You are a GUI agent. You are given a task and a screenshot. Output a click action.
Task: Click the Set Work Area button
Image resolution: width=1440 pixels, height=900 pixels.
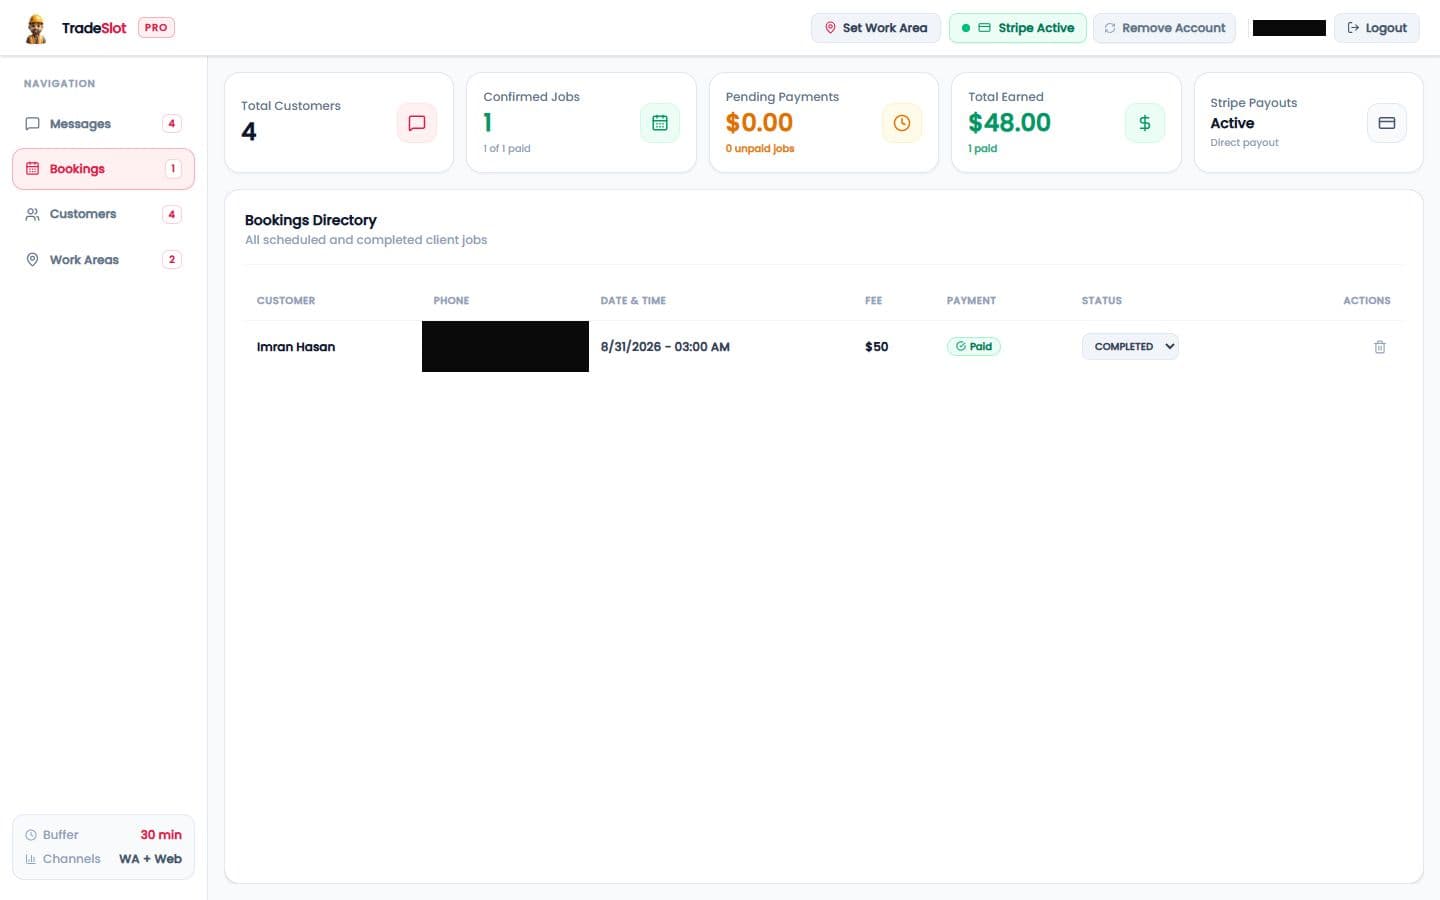tap(876, 28)
